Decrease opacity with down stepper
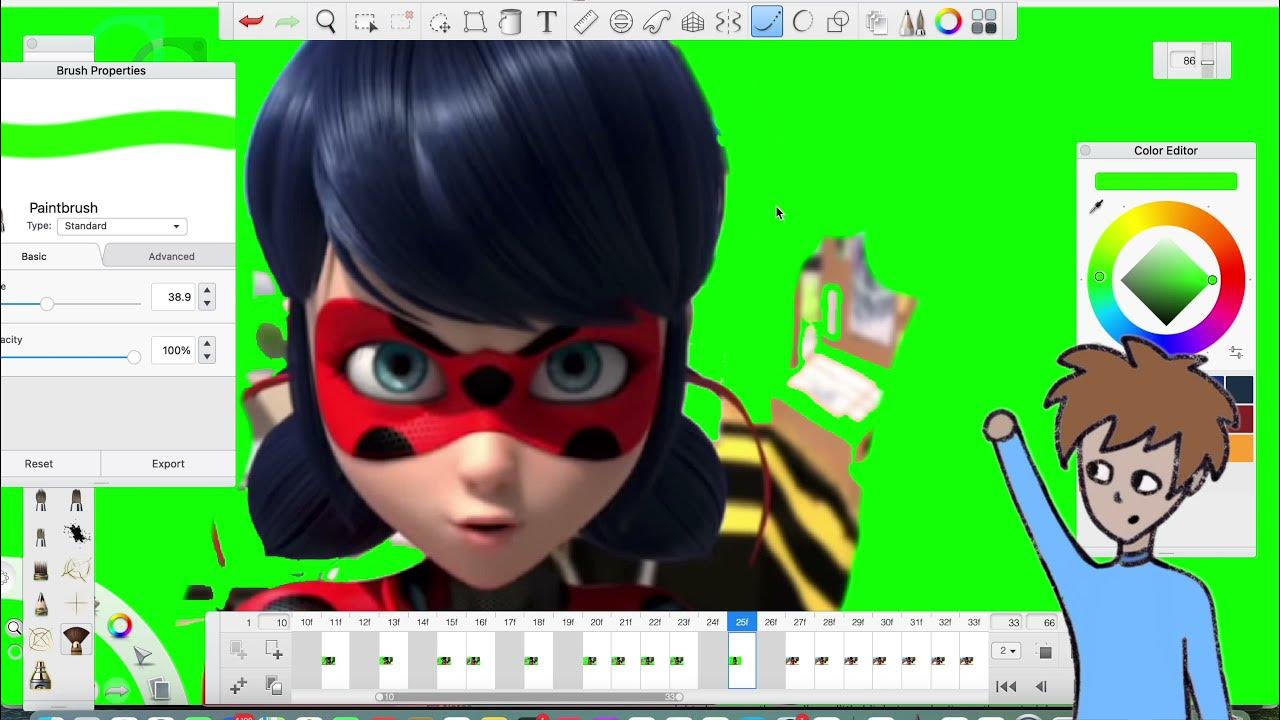1280x720 pixels. tap(207, 357)
